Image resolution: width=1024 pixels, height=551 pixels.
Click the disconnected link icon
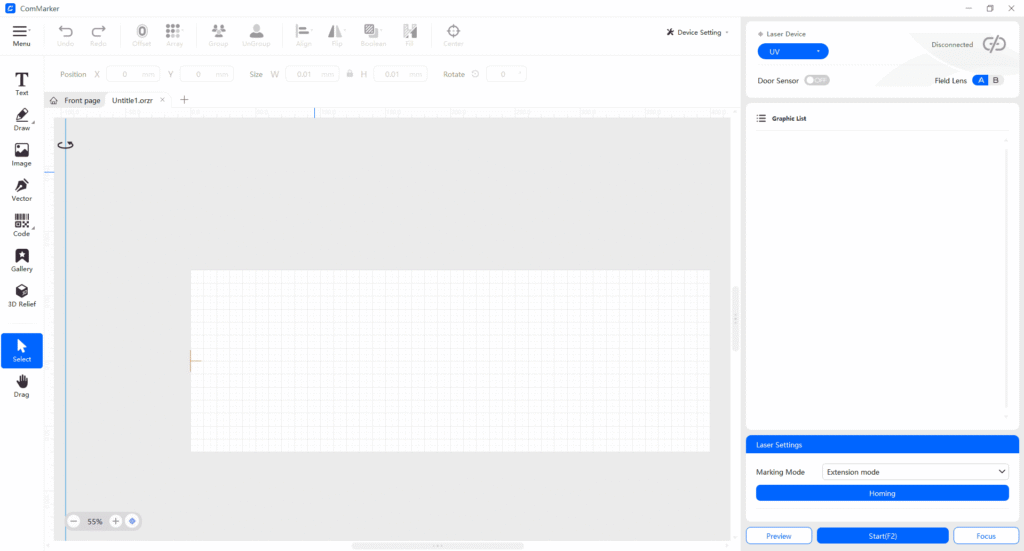click(994, 44)
